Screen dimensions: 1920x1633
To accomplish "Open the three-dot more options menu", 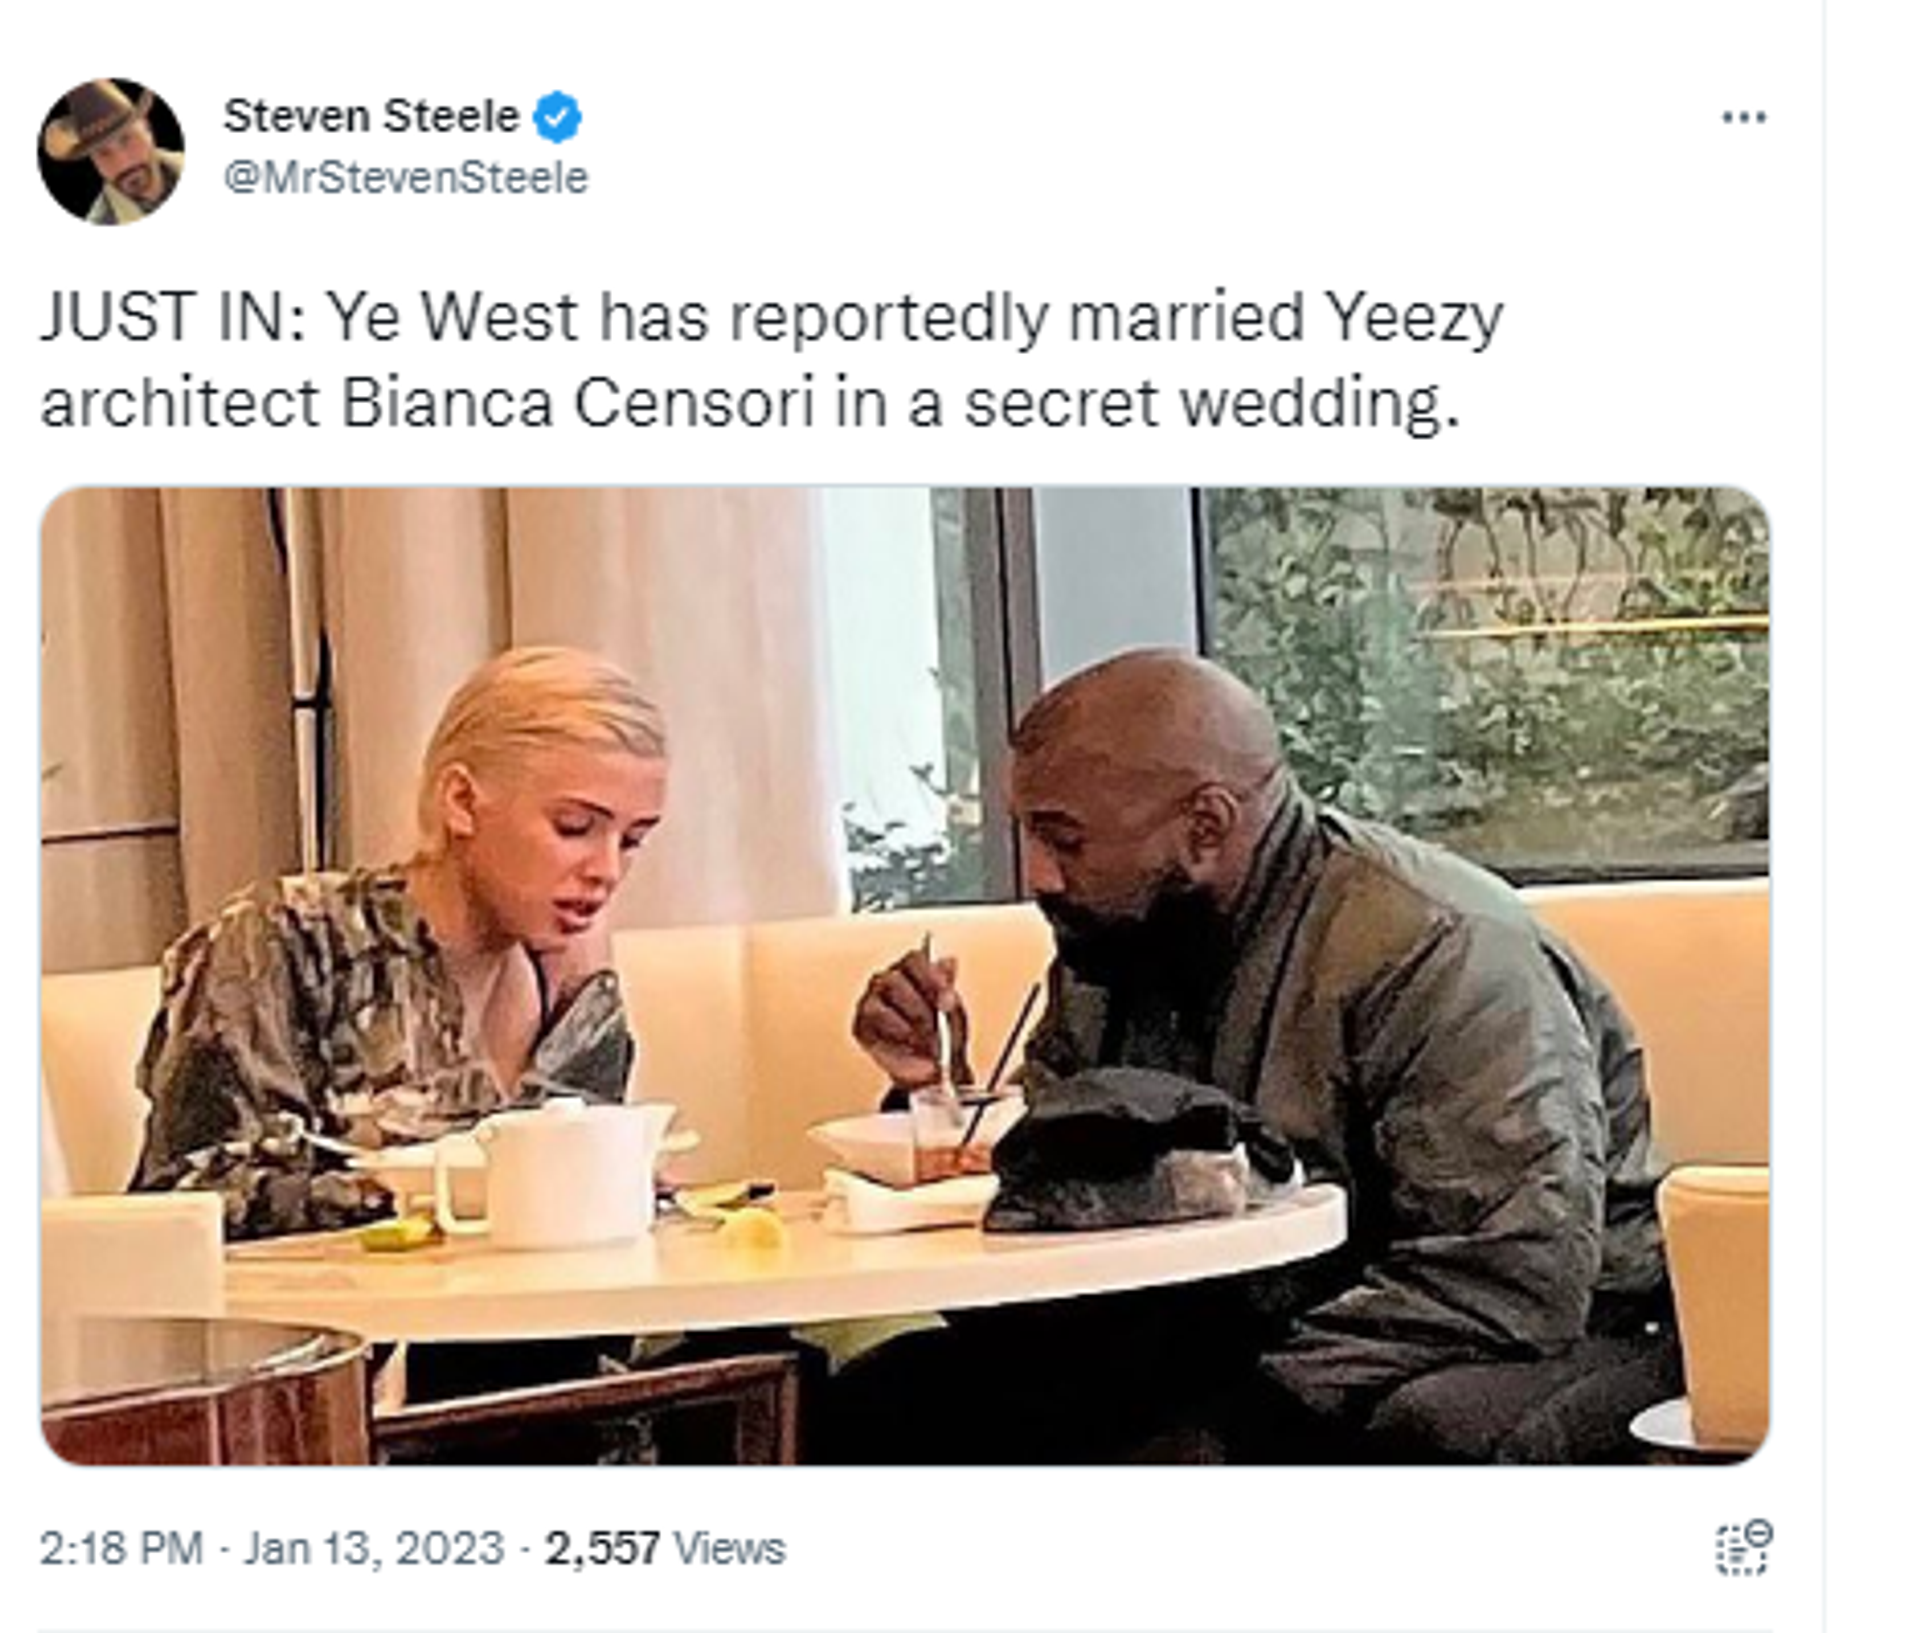I will (1744, 118).
